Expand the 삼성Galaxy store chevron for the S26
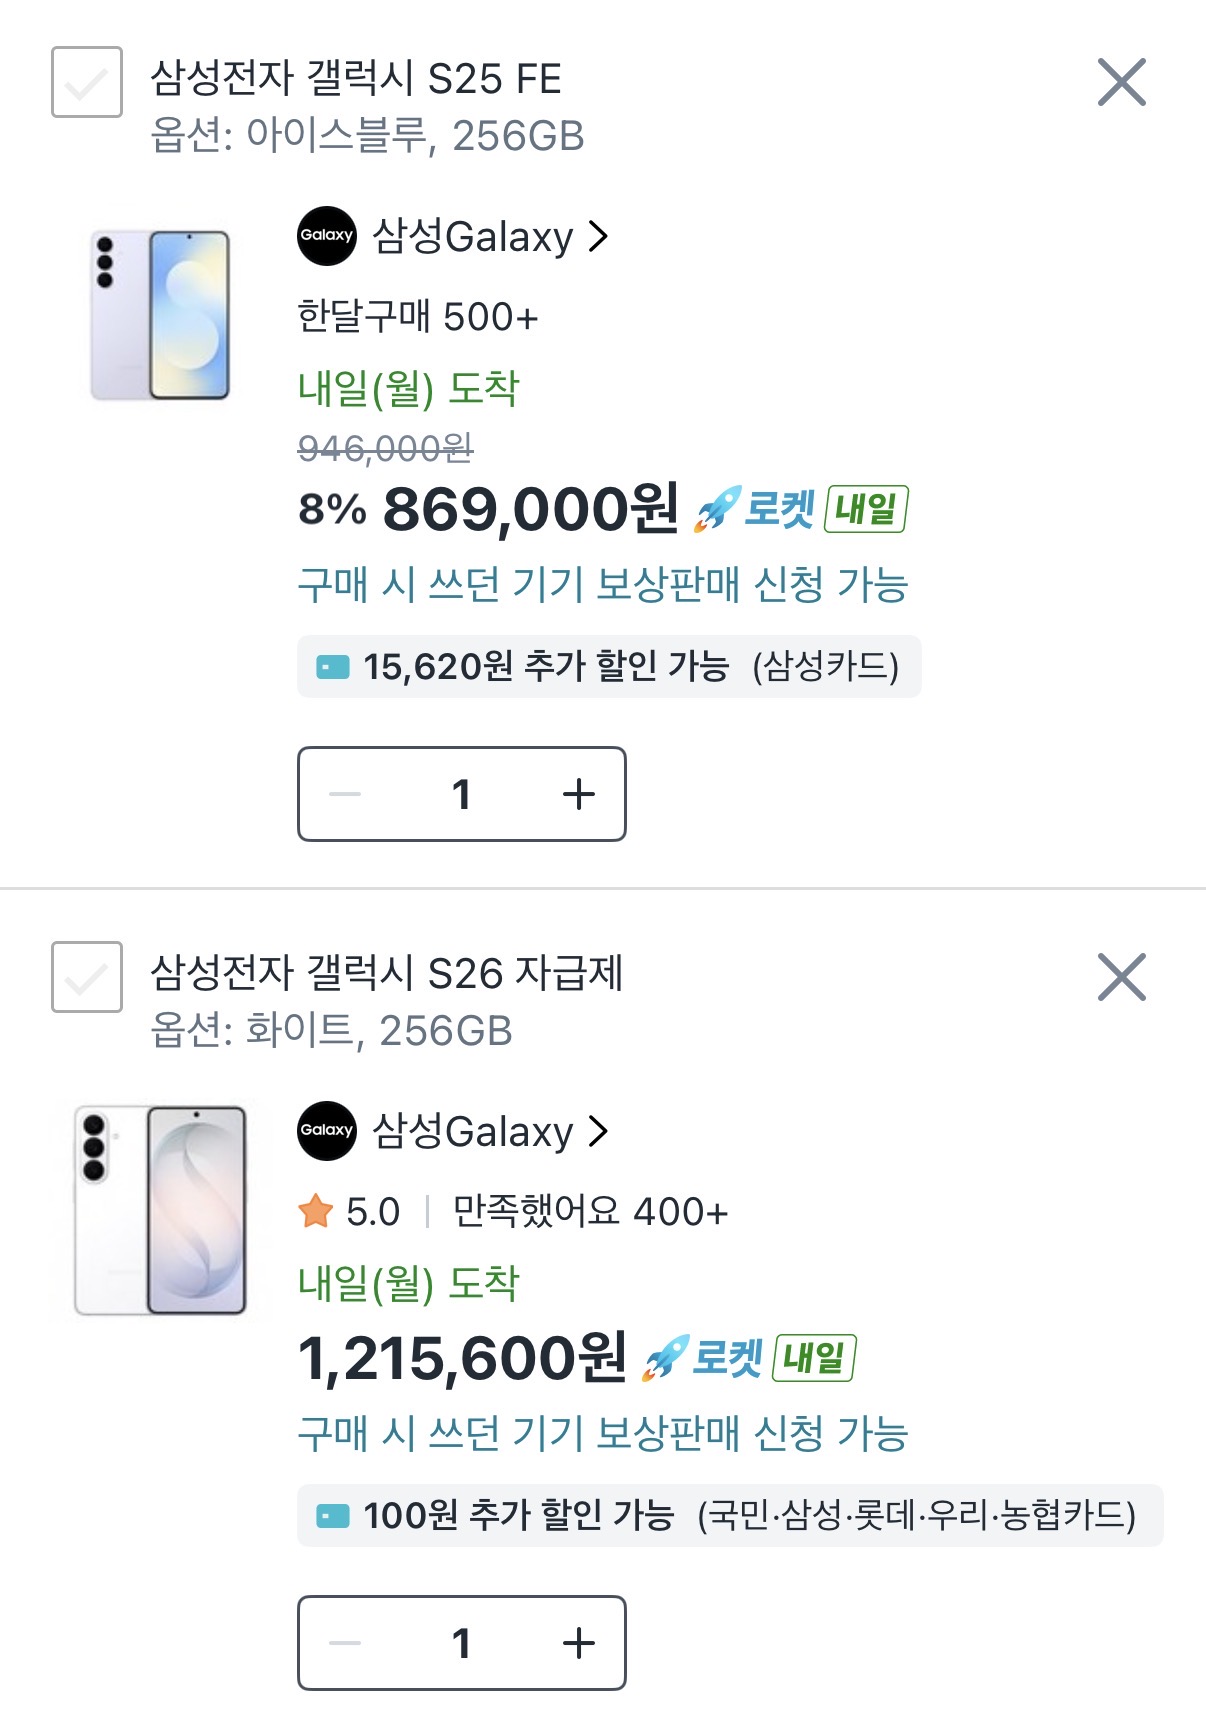 [x=598, y=1132]
